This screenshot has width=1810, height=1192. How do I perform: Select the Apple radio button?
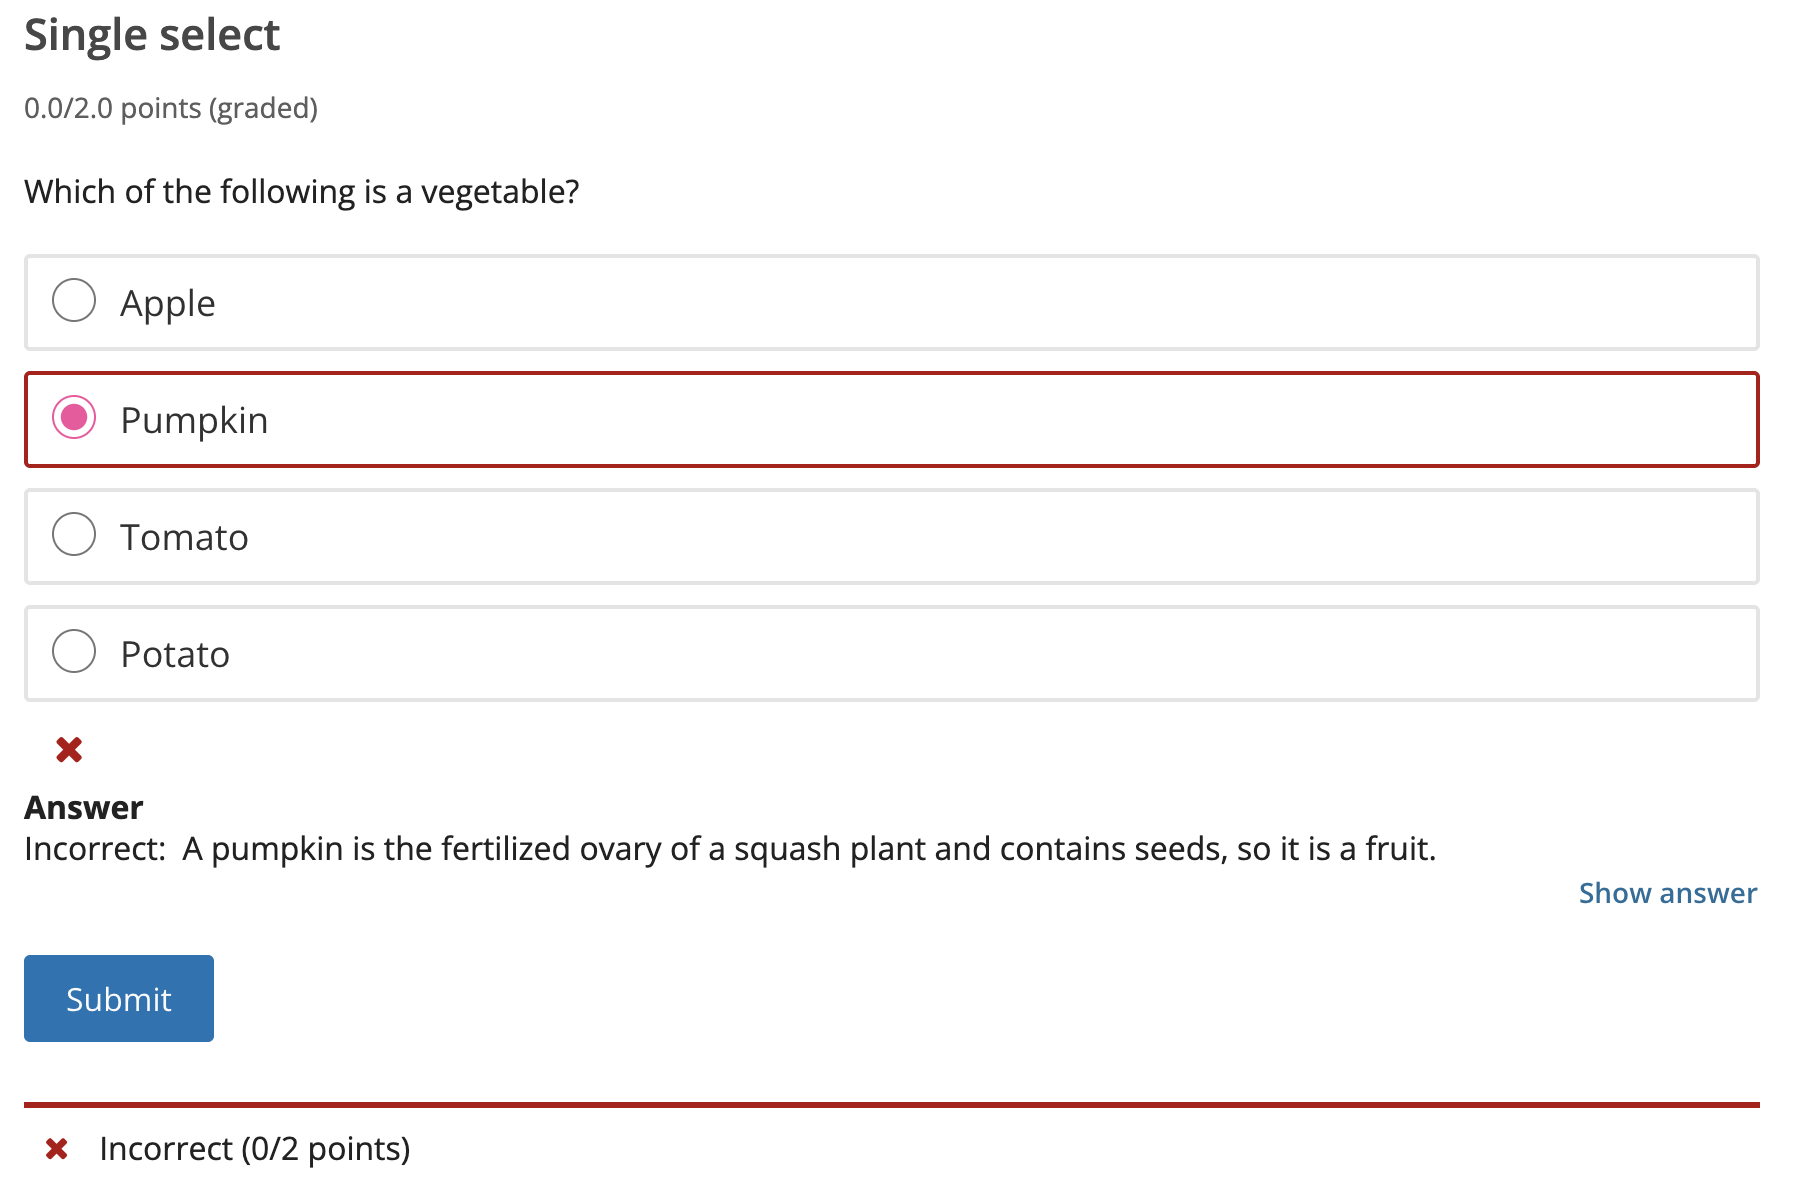tap(74, 300)
